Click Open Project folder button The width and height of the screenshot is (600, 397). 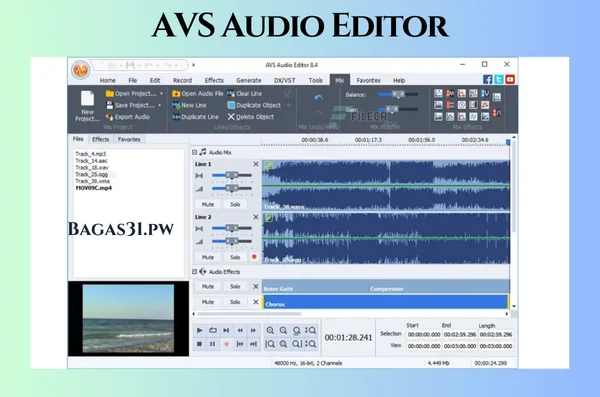point(131,93)
